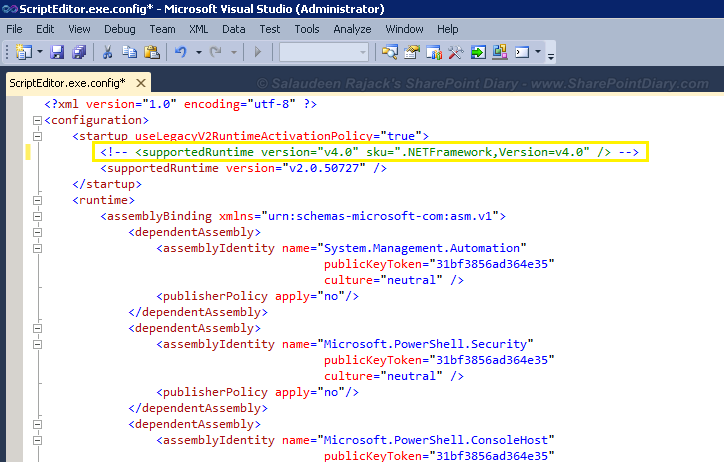Viewport: 724px width, 462px height.
Task: Click the first publisherPolicy apply="no" line
Action: click(x=258, y=296)
